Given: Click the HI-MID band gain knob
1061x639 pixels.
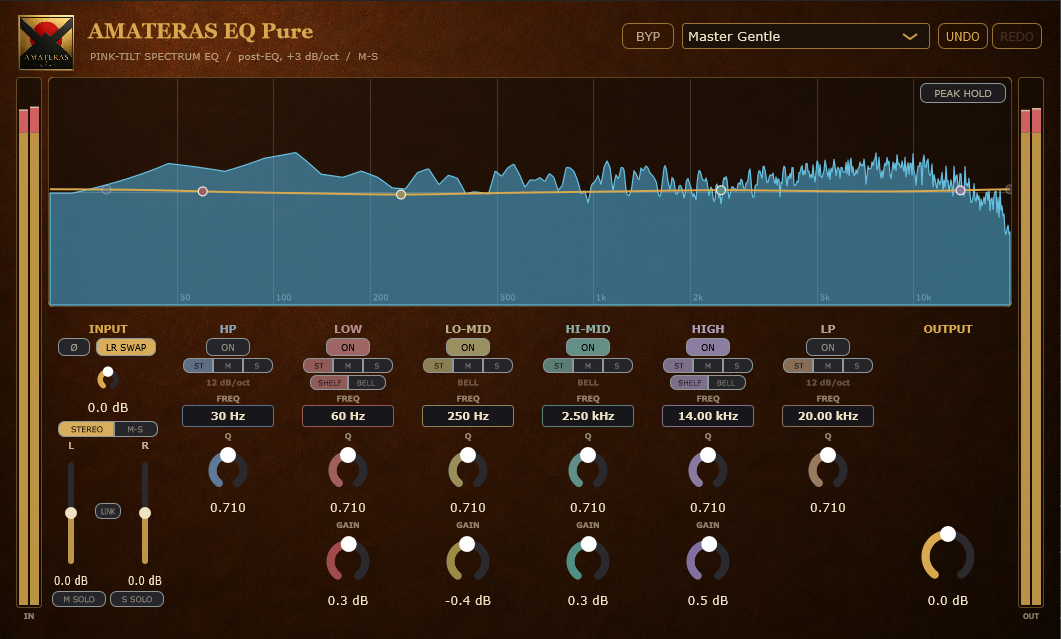Looking at the screenshot, I should [587, 559].
